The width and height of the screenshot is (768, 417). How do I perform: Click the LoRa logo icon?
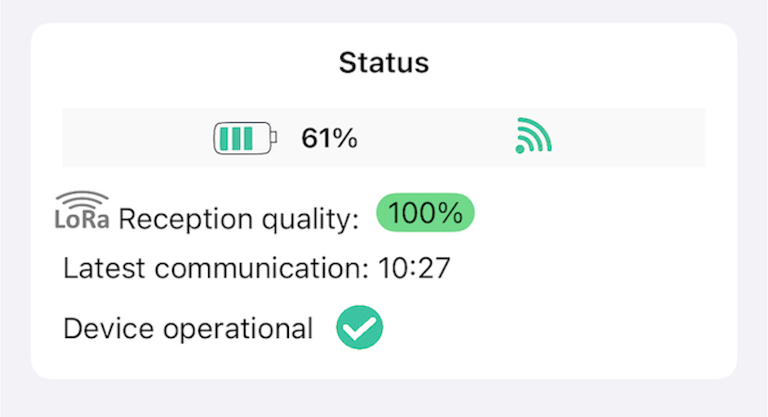coord(82,211)
